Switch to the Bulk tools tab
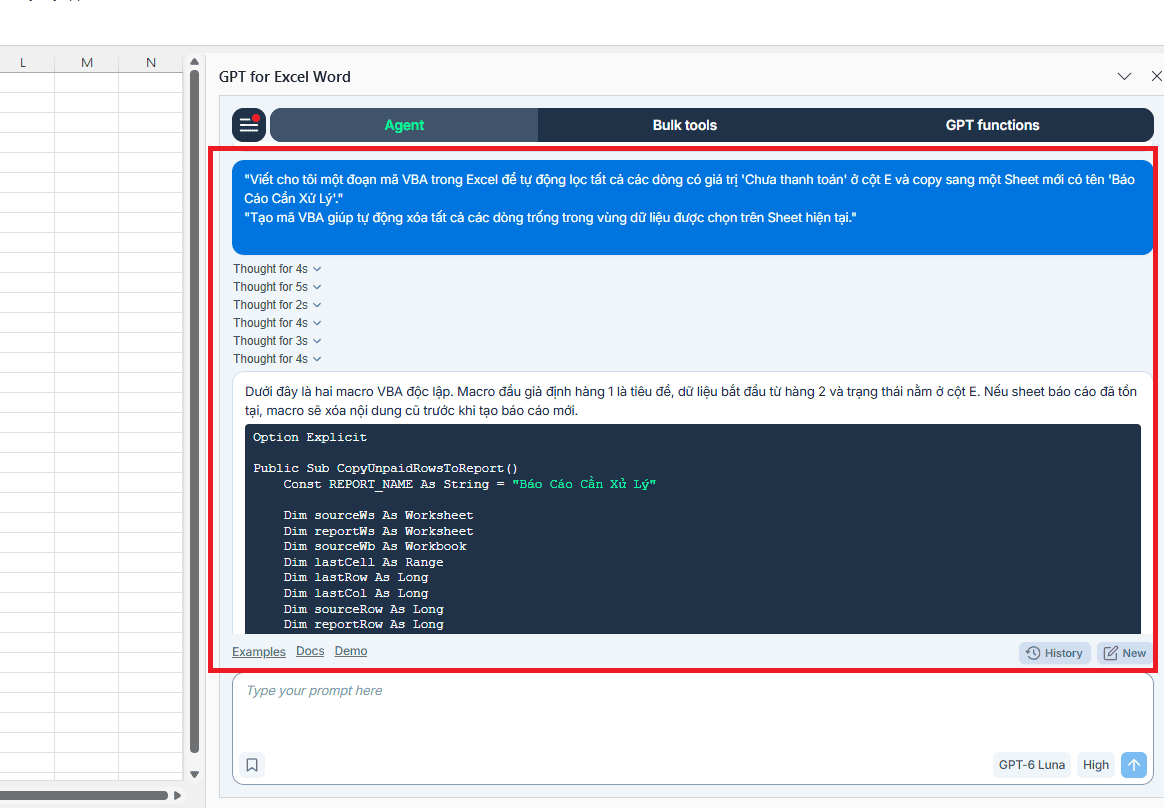 click(684, 125)
